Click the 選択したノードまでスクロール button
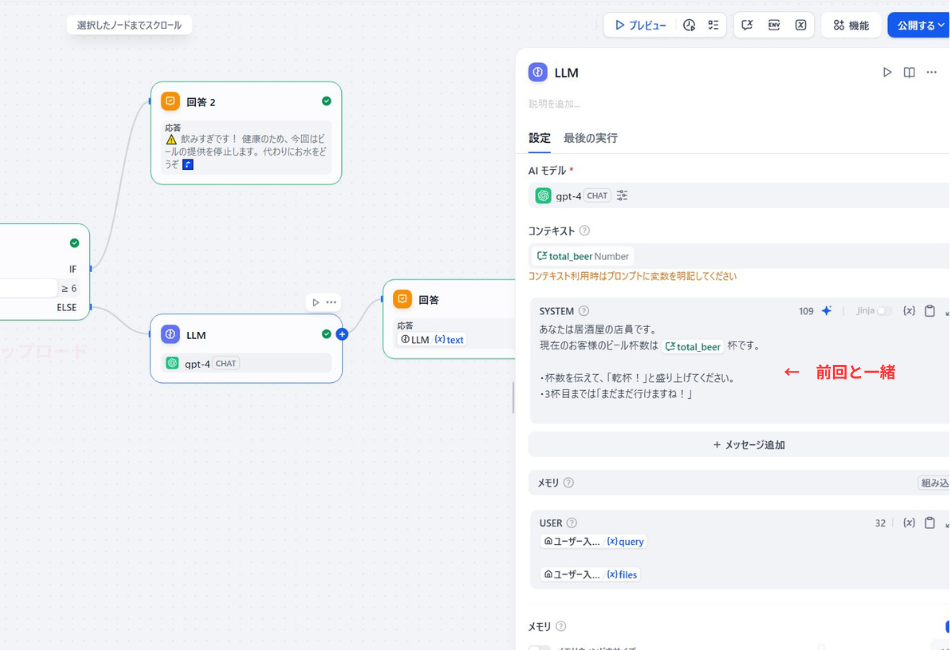 pos(128,24)
